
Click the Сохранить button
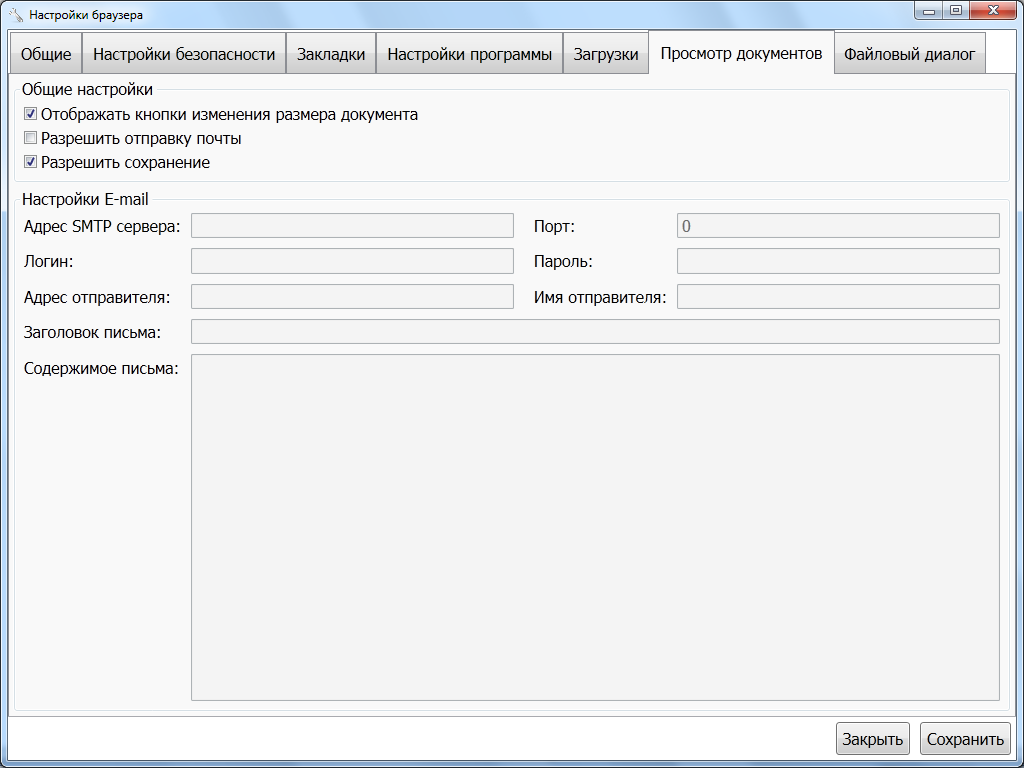pos(965,740)
